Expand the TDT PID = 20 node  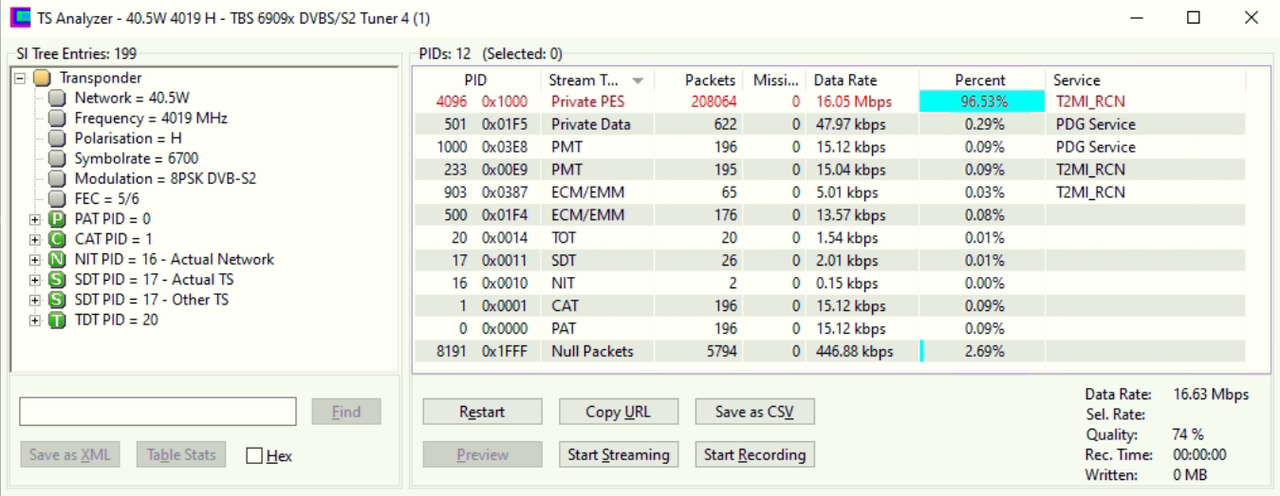click(35, 320)
